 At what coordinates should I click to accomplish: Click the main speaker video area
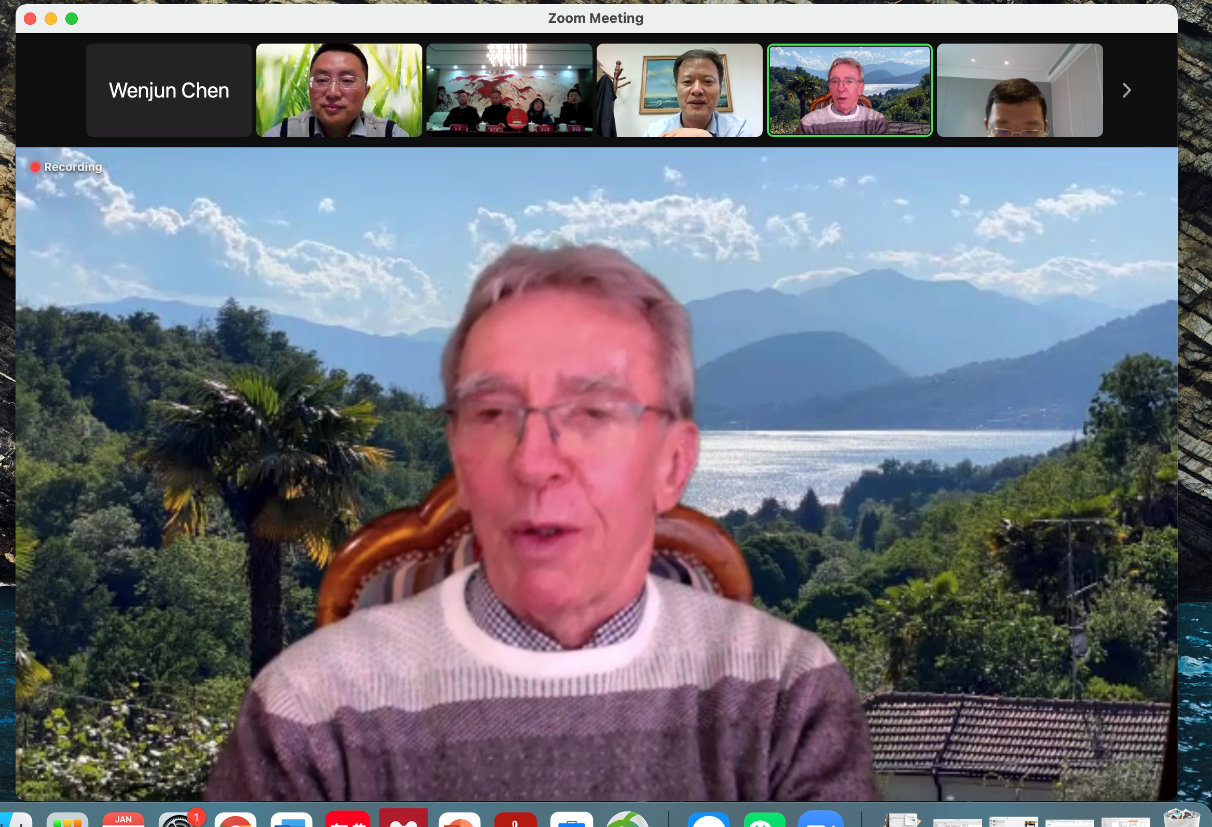click(596, 480)
